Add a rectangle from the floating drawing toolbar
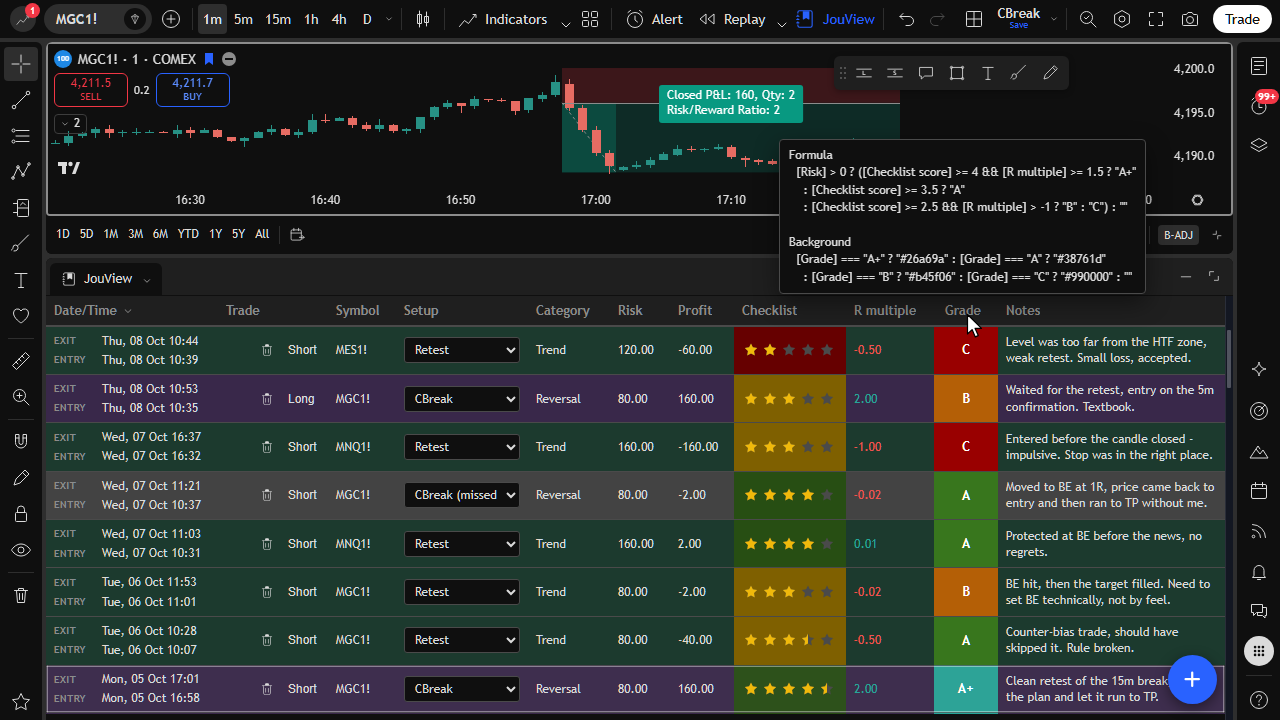 [x=957, y=73]
